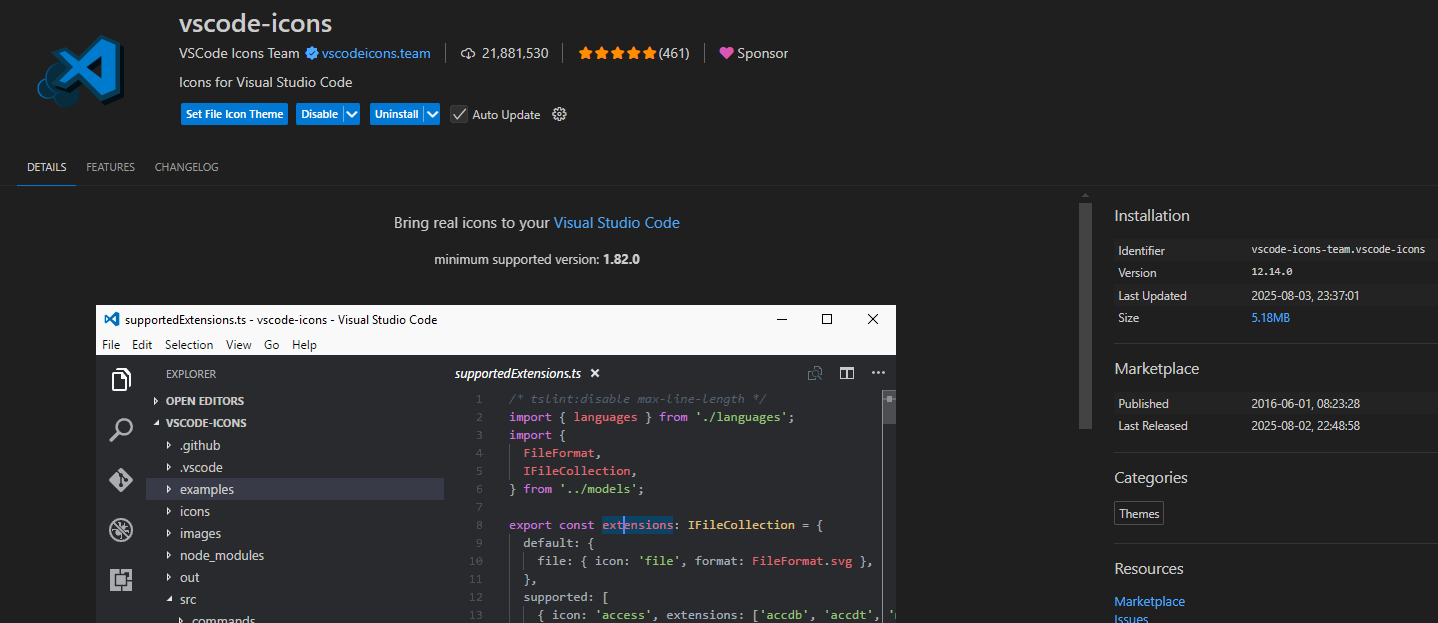Expand the icons folder
Screen dimensions: 1438x623
click(x=169, y=511)
